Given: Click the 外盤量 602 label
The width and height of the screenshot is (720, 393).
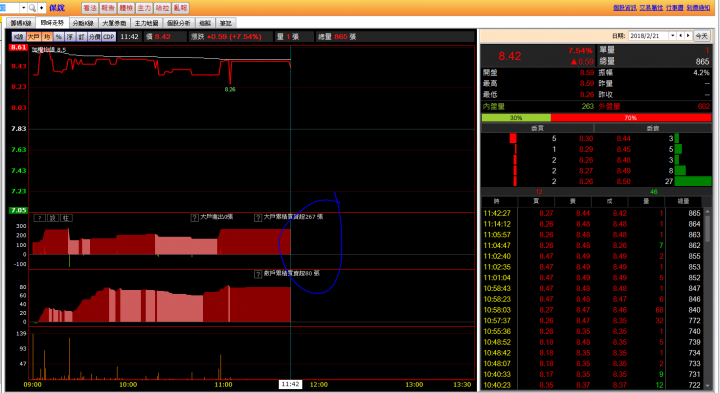Looking at the screenshot, I should click(654, 106).
